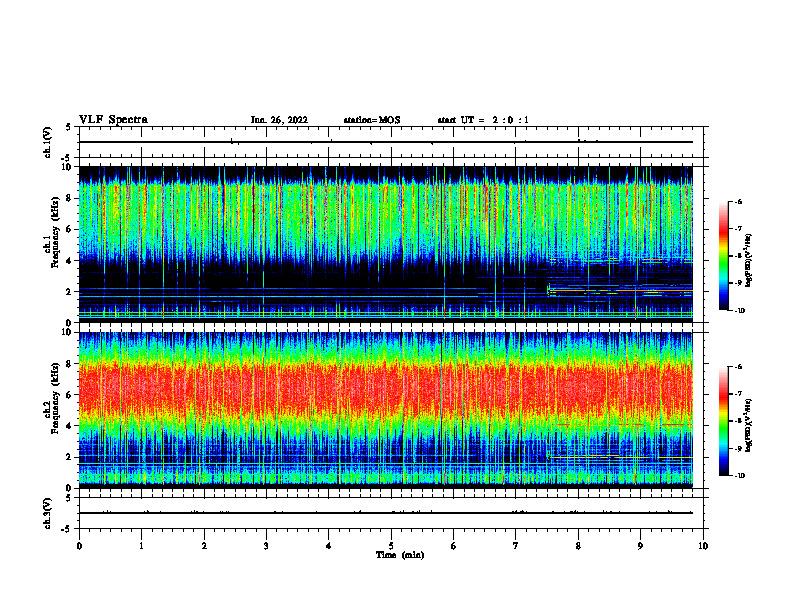The image size is (792, 612).
Task: Click time axis tick label "10"
Action: [703, 546]
